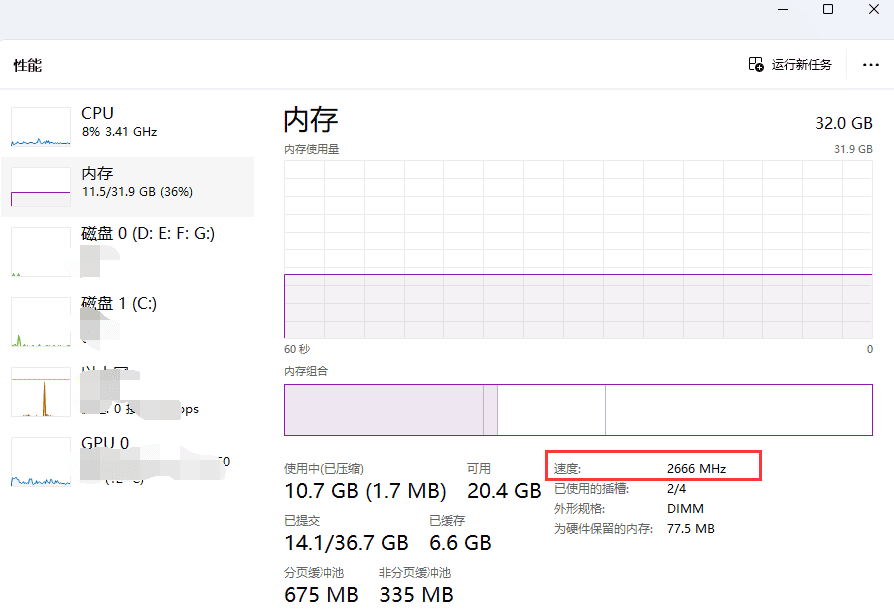Click the 速度 2666 MHz value
The width and height of the screenshot is (894, 611).
tap(696, 468)
